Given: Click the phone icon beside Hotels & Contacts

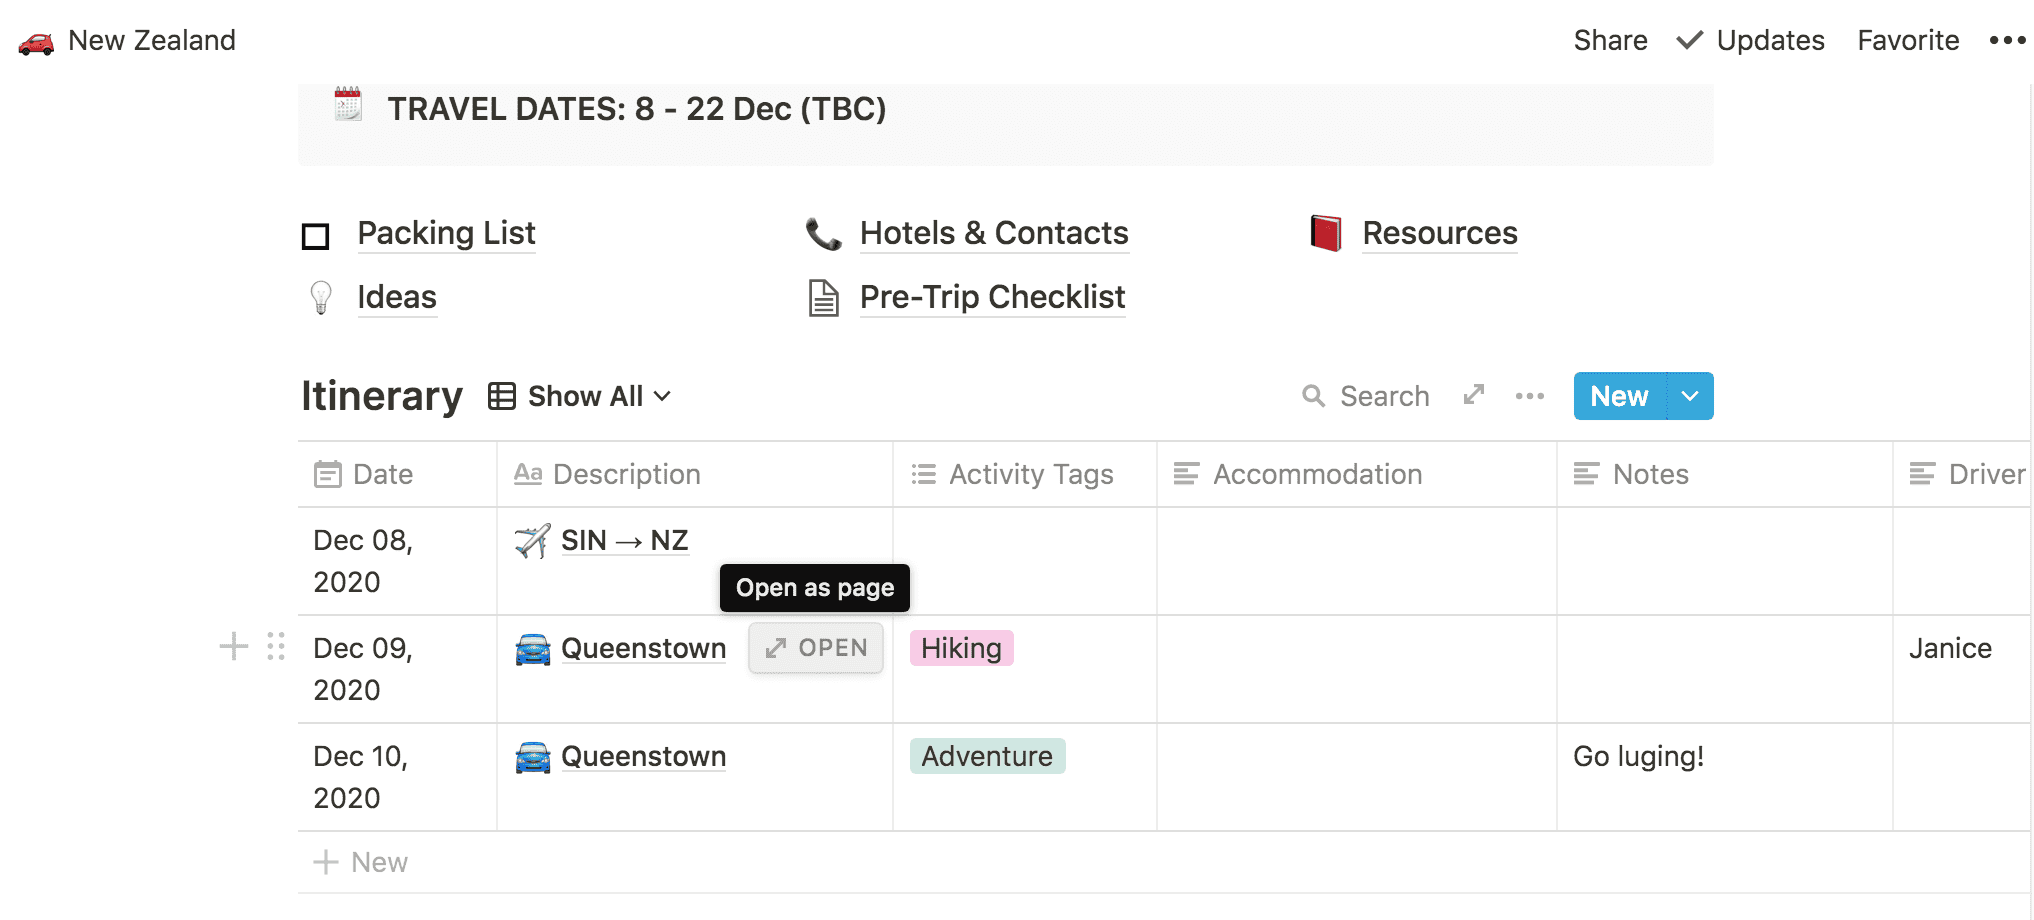Looking at the screenshot, I should (x=823, y=234).
